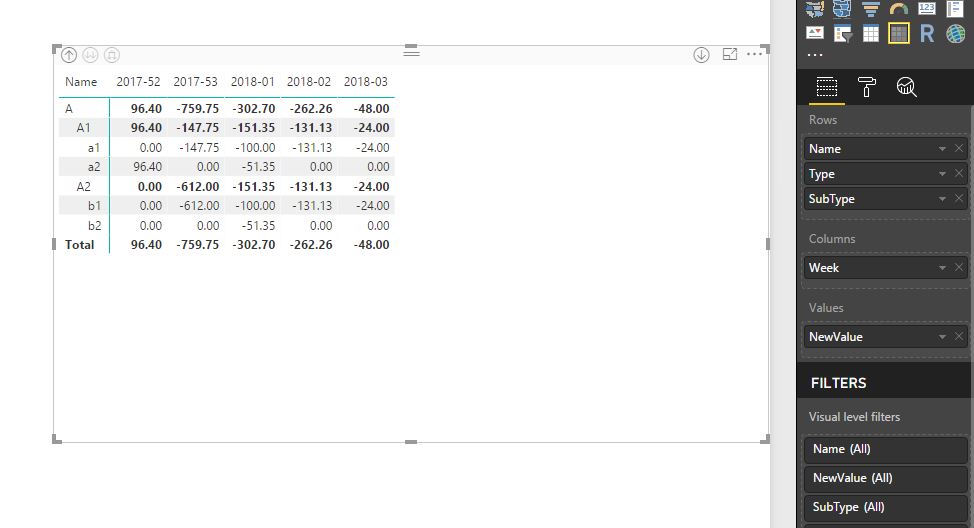
Task: Click the 2018-03 column header
Action: [365, 82]
